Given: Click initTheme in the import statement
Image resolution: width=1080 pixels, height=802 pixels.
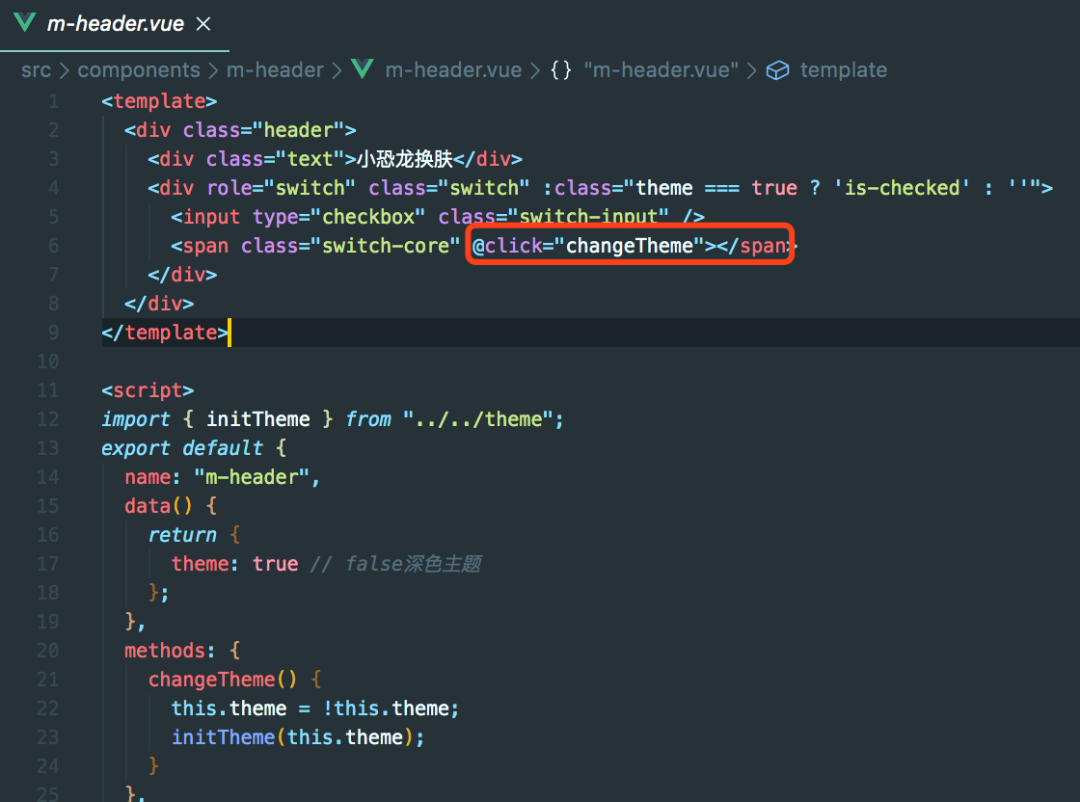Looking at the screenshot, I should [258, 419].
